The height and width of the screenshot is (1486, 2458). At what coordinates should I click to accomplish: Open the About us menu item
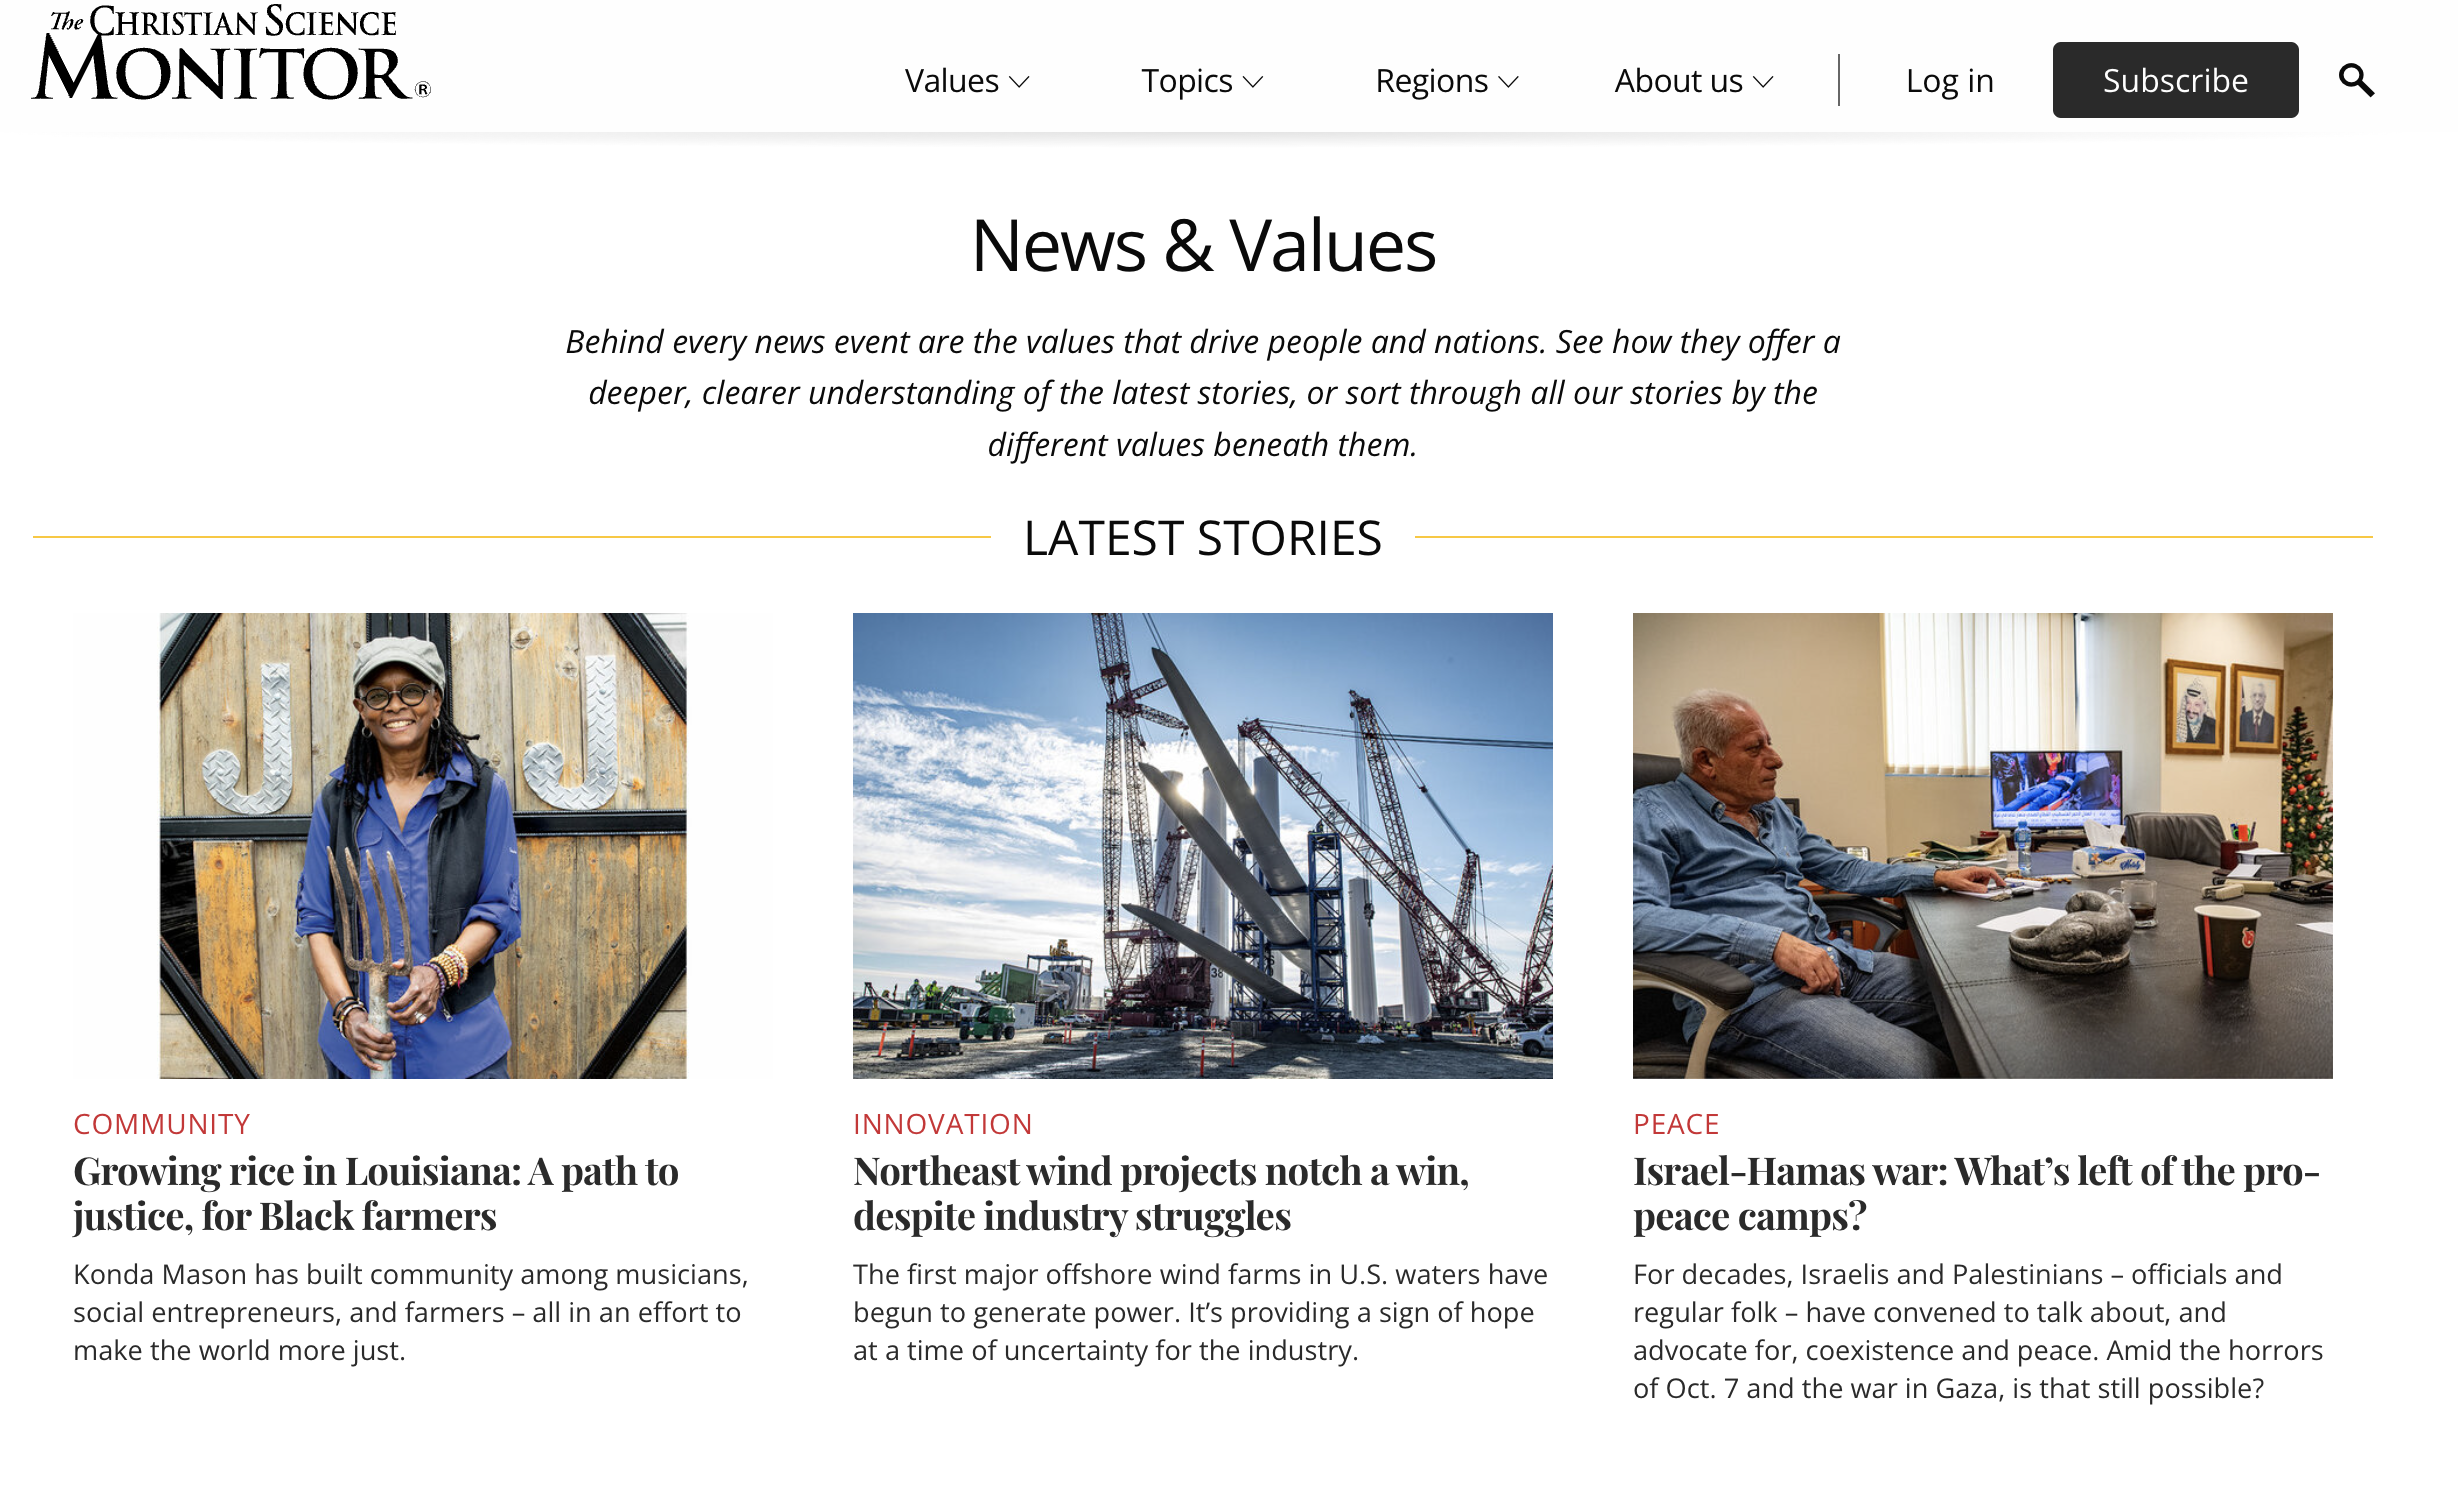click(x=1678, y=81)
